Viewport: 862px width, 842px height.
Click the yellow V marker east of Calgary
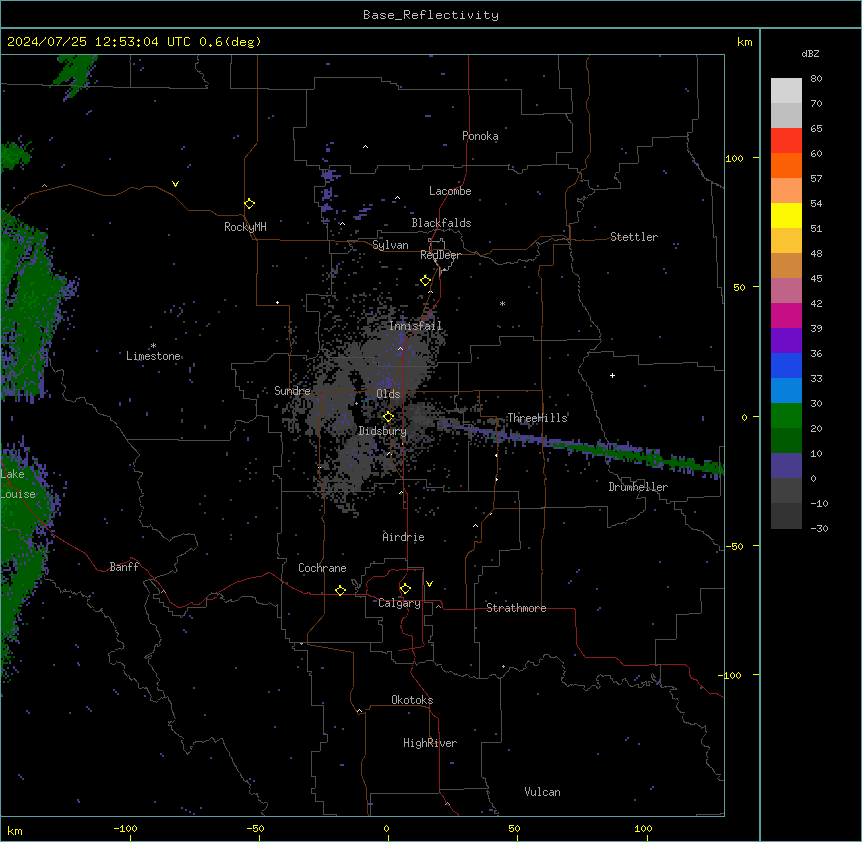(x=429, y=584)
